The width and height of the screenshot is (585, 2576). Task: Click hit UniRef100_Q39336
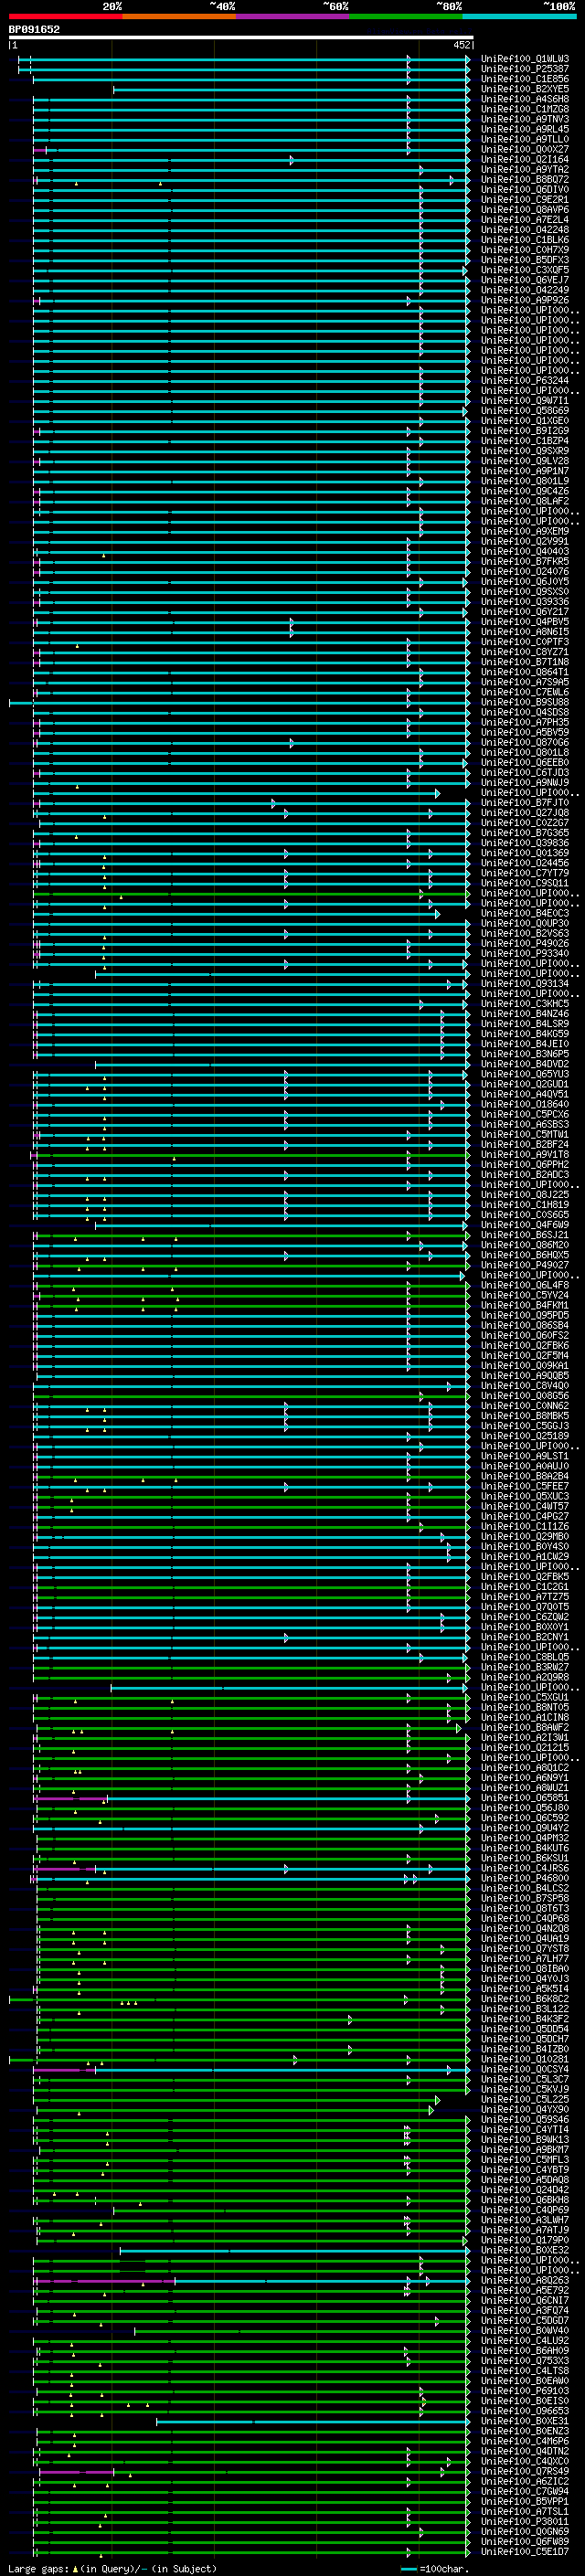click(525, 602)
